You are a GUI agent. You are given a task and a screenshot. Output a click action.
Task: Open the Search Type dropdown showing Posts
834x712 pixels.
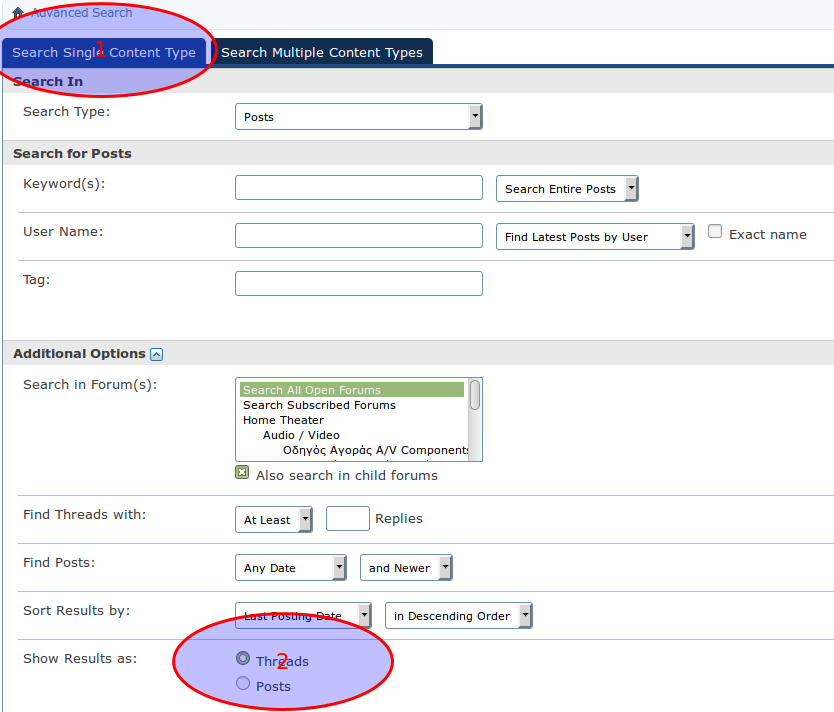(x=358, y=117)
